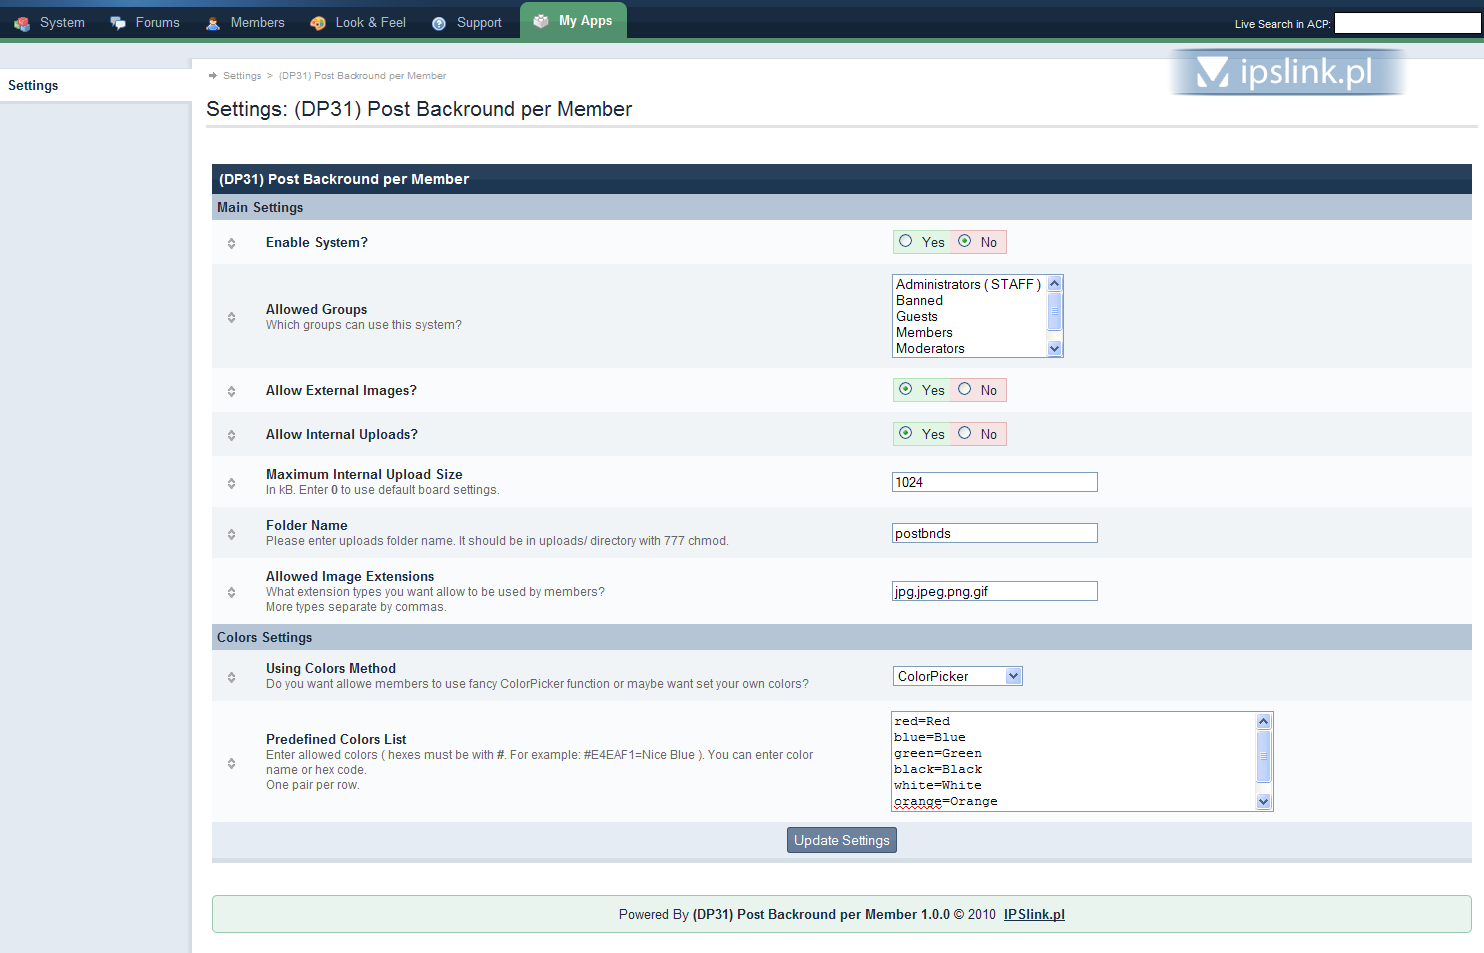Click the Members person icon
Screen dimensions: 1484x953
(x=213, y=23)
